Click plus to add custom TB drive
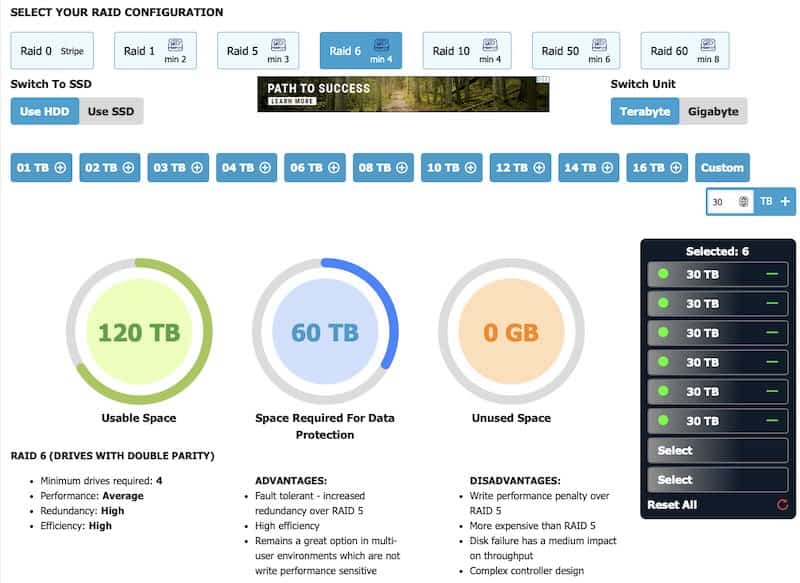Image resolution: width=800 pixels, height=583 pixels. click(x=785, y=201)
